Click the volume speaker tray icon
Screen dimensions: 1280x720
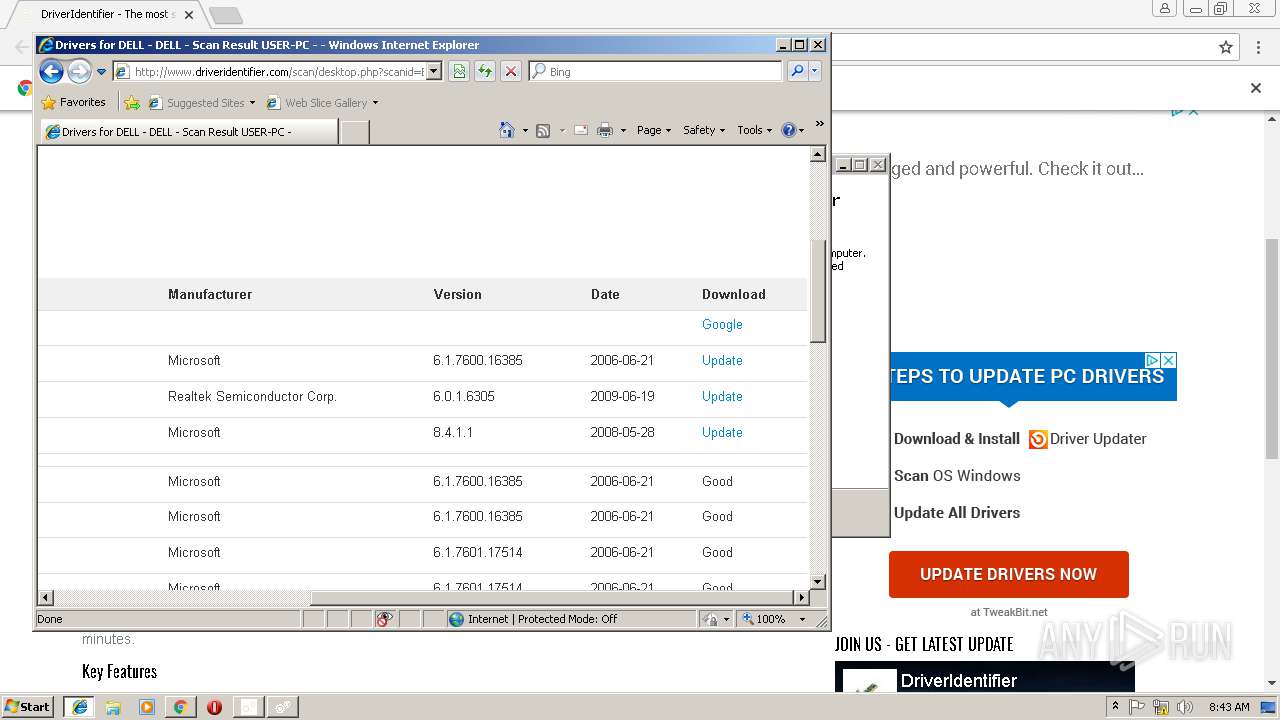click(1185, 707)
